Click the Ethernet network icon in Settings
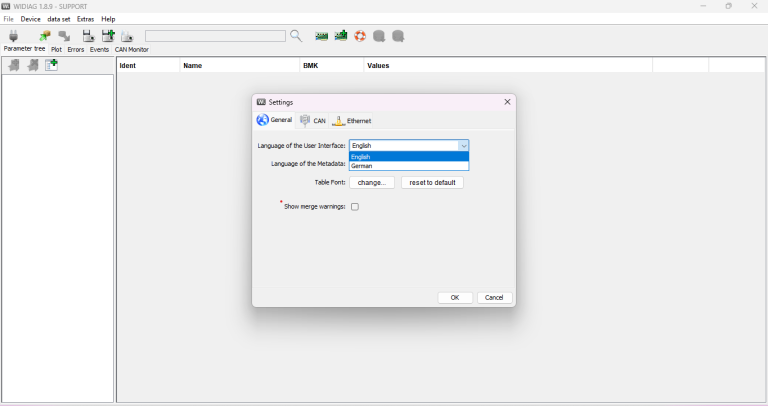The image size is (768, 406). pyautogui.click(x=338, y=120)
